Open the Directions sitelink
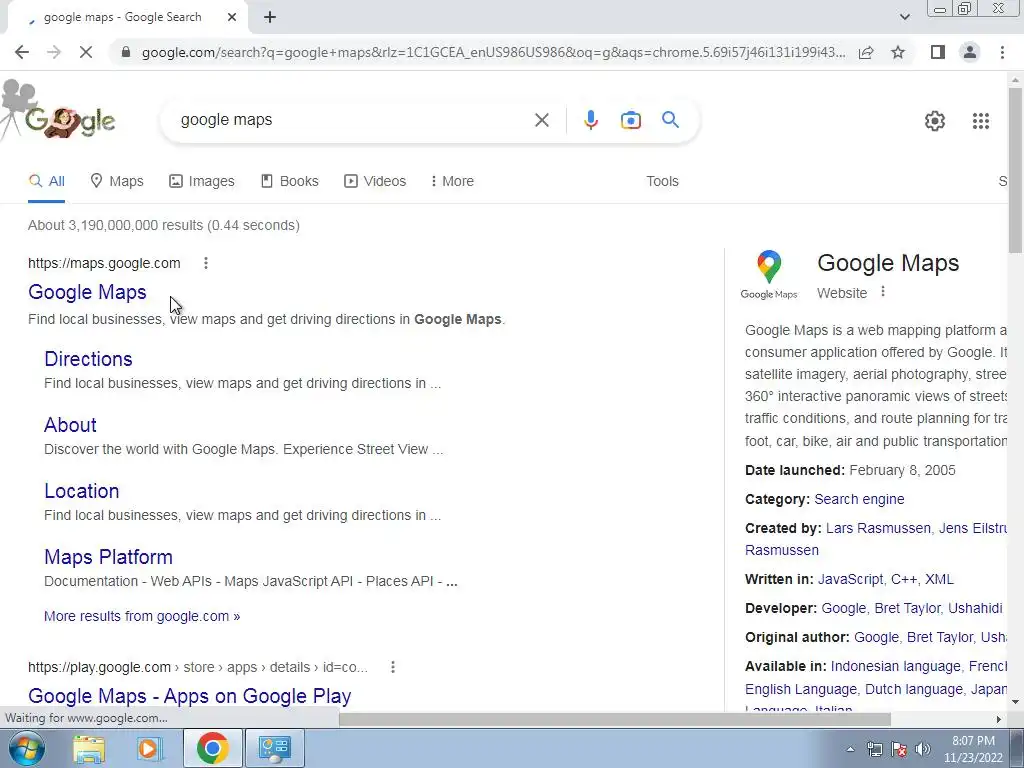 click(88, 359)
